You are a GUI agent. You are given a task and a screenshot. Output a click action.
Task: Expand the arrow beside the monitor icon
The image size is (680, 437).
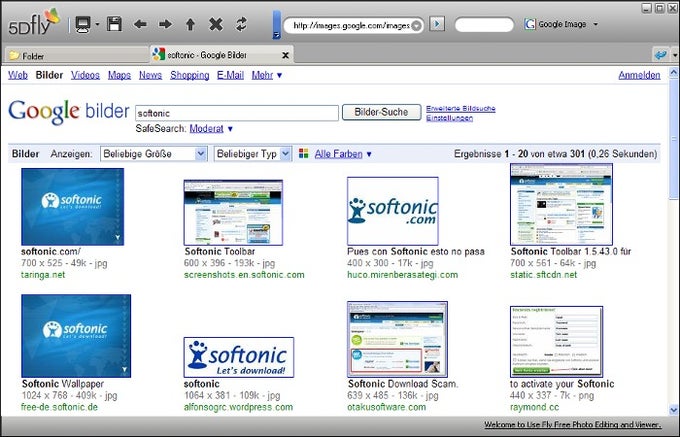[x=97, y=24]
